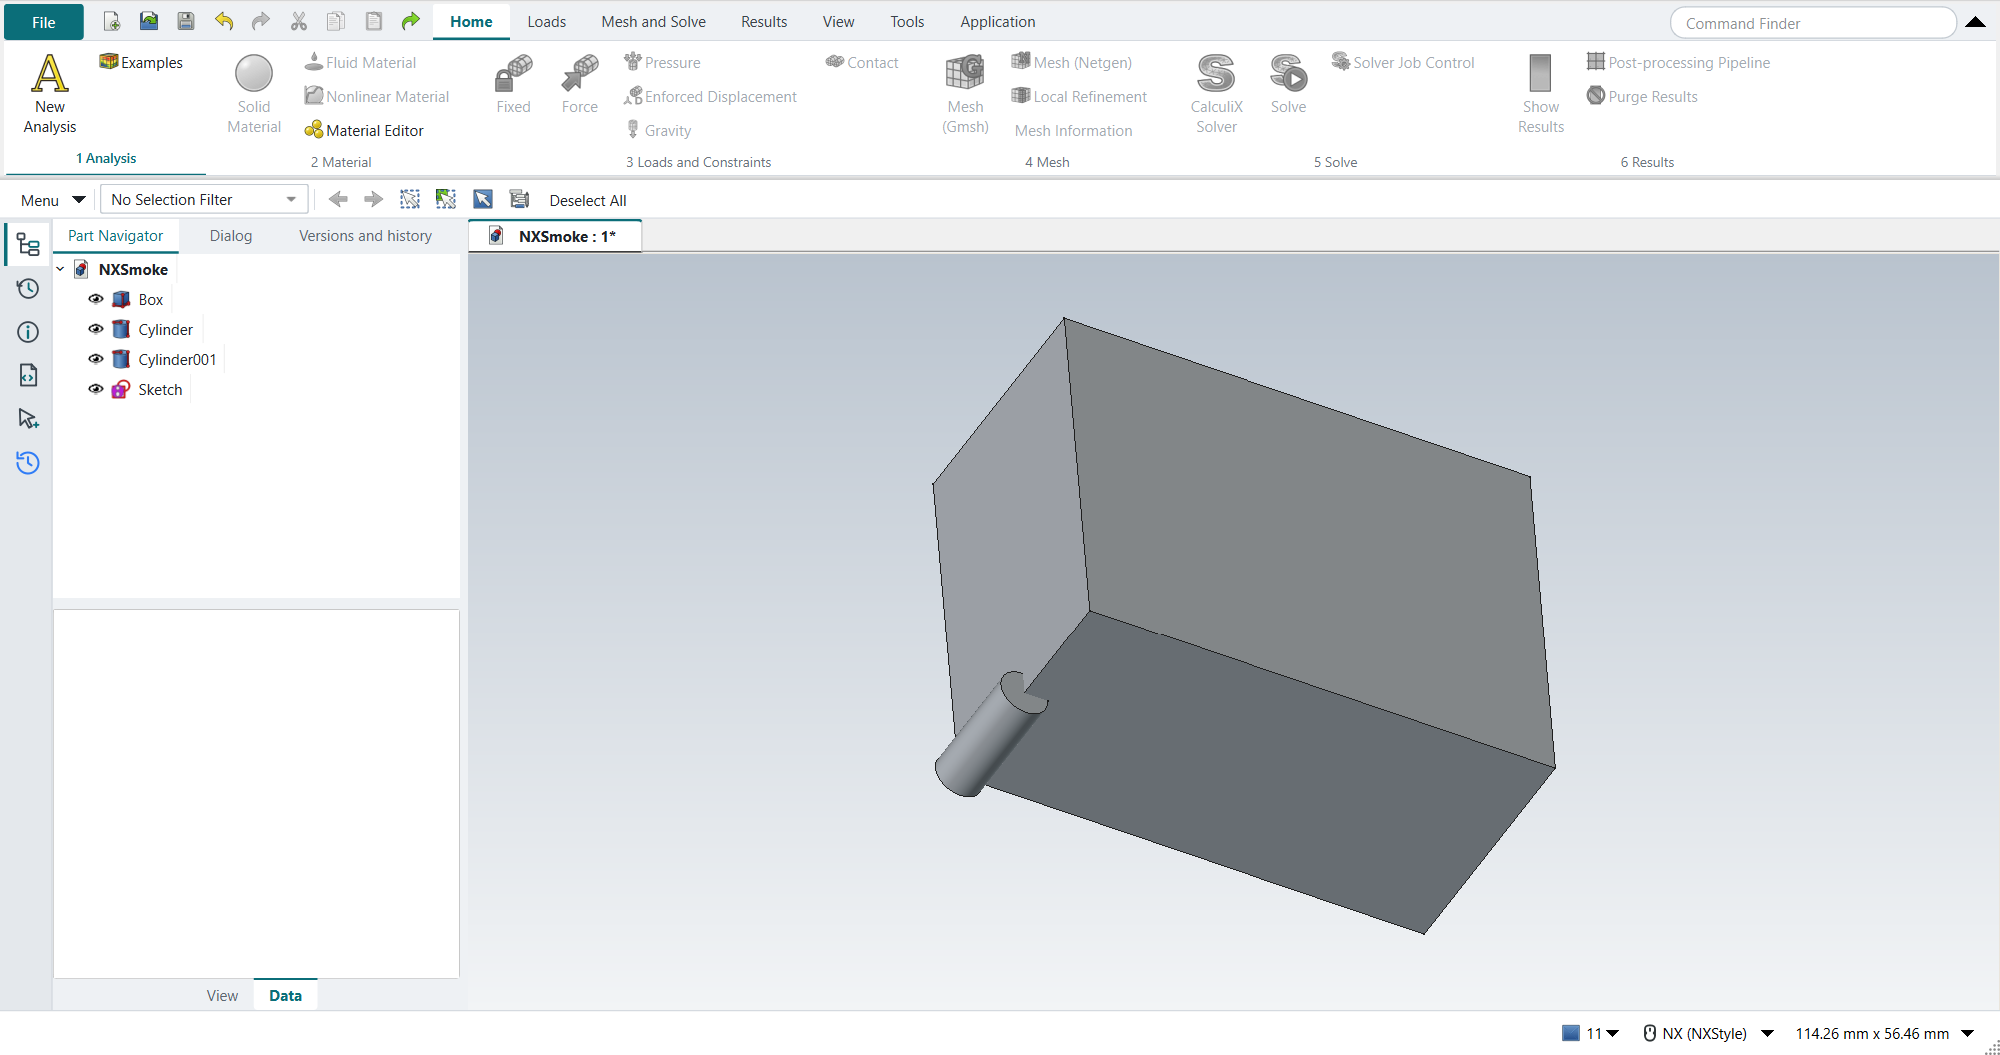Apply a Force load
Viewport: 2000px width, 1055px height.
[580, 84]
